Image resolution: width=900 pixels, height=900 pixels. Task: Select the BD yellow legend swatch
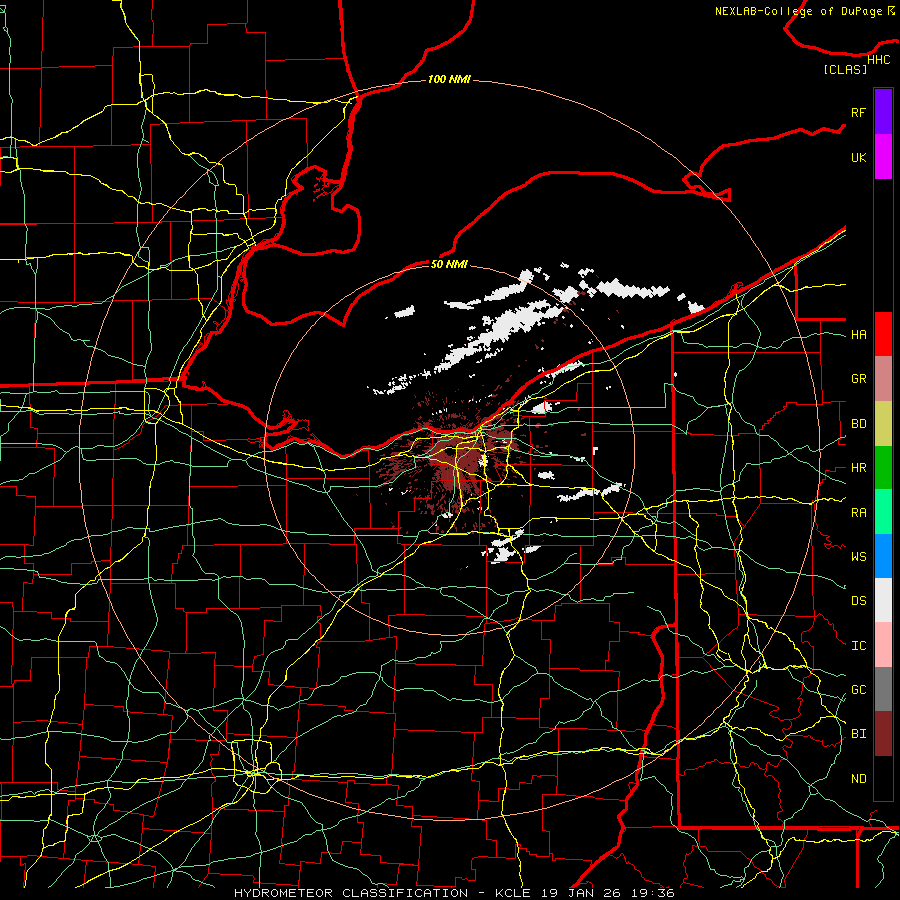click(883, 424)
